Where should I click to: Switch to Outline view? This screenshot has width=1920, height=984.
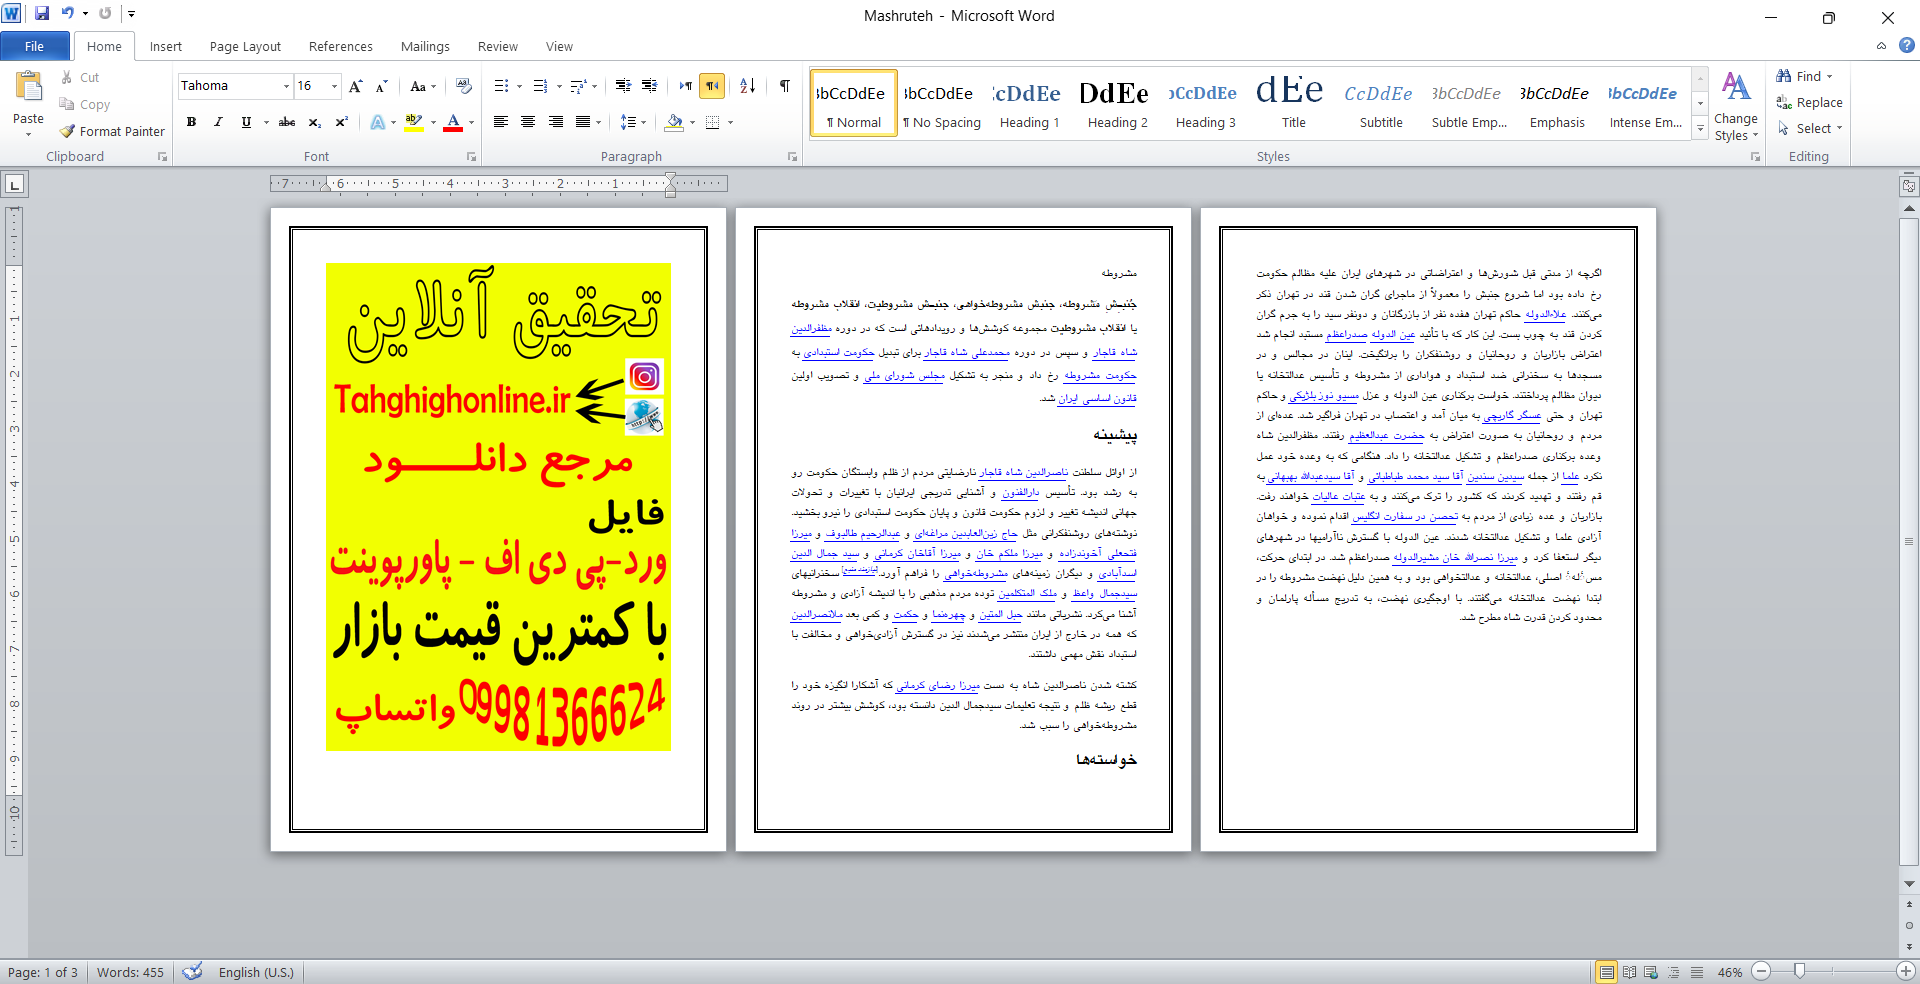[1674, 972]
